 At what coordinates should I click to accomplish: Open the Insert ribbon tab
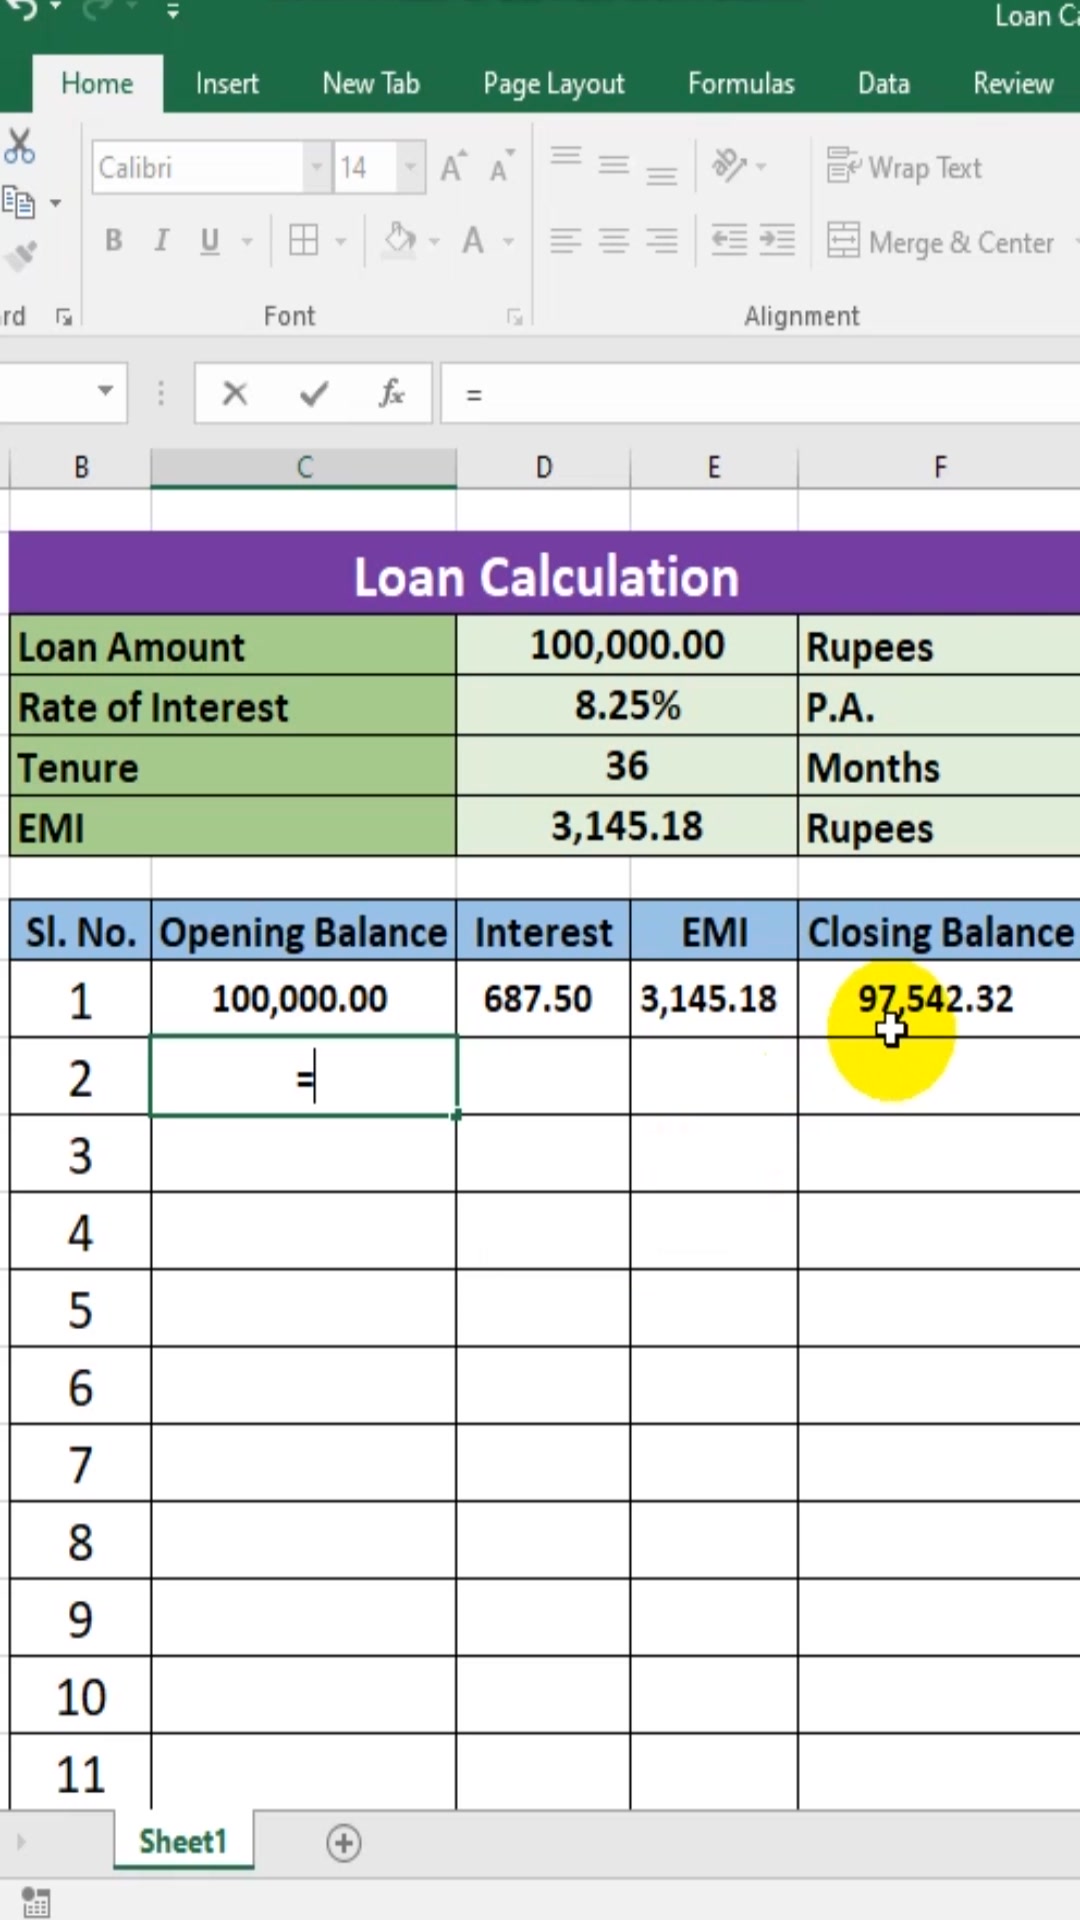pyautogui.click(x=227, y=84)
